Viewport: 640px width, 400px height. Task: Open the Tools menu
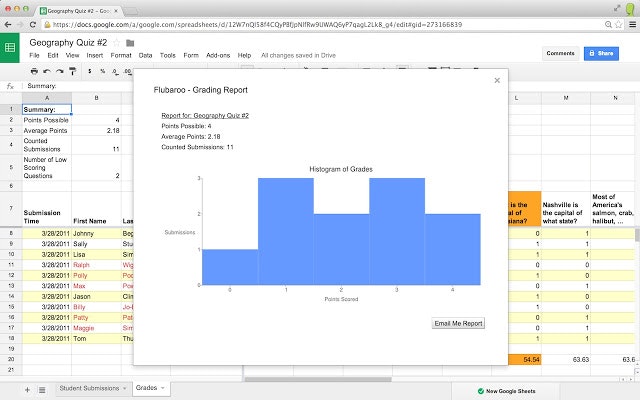tap(167, 55)
